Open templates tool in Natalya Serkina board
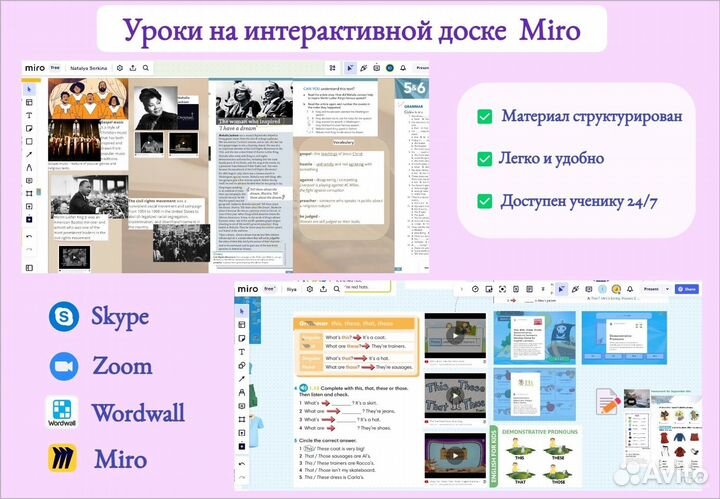720x499 pixels. point(29,102)
